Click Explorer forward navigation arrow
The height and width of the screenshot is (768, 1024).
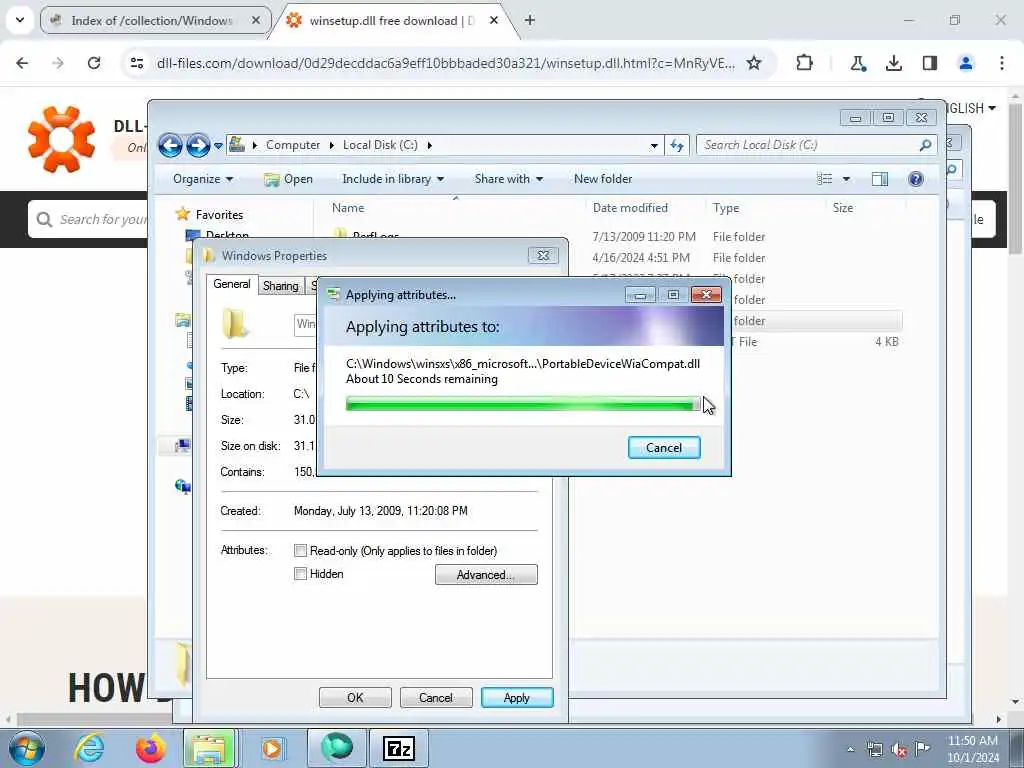point(198,145)
